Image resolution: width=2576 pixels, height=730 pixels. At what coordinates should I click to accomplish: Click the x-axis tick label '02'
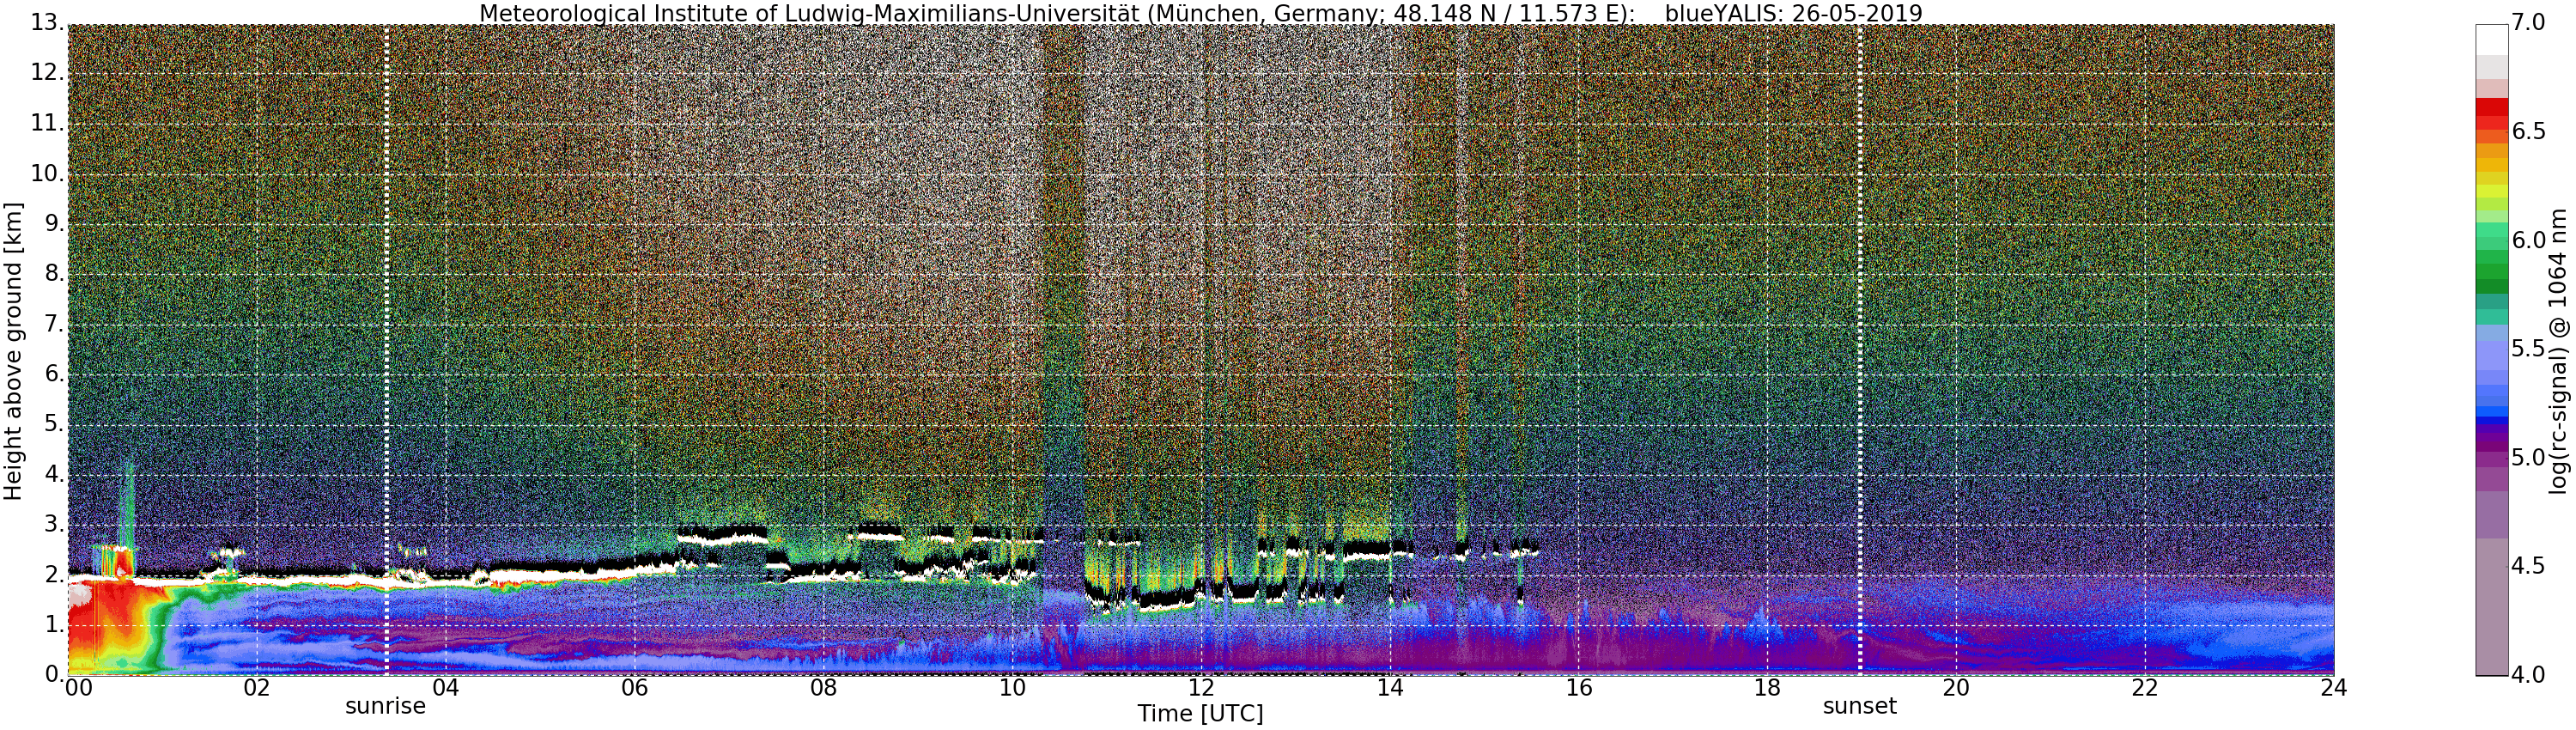pyautogui.click(x=257, y=688)
